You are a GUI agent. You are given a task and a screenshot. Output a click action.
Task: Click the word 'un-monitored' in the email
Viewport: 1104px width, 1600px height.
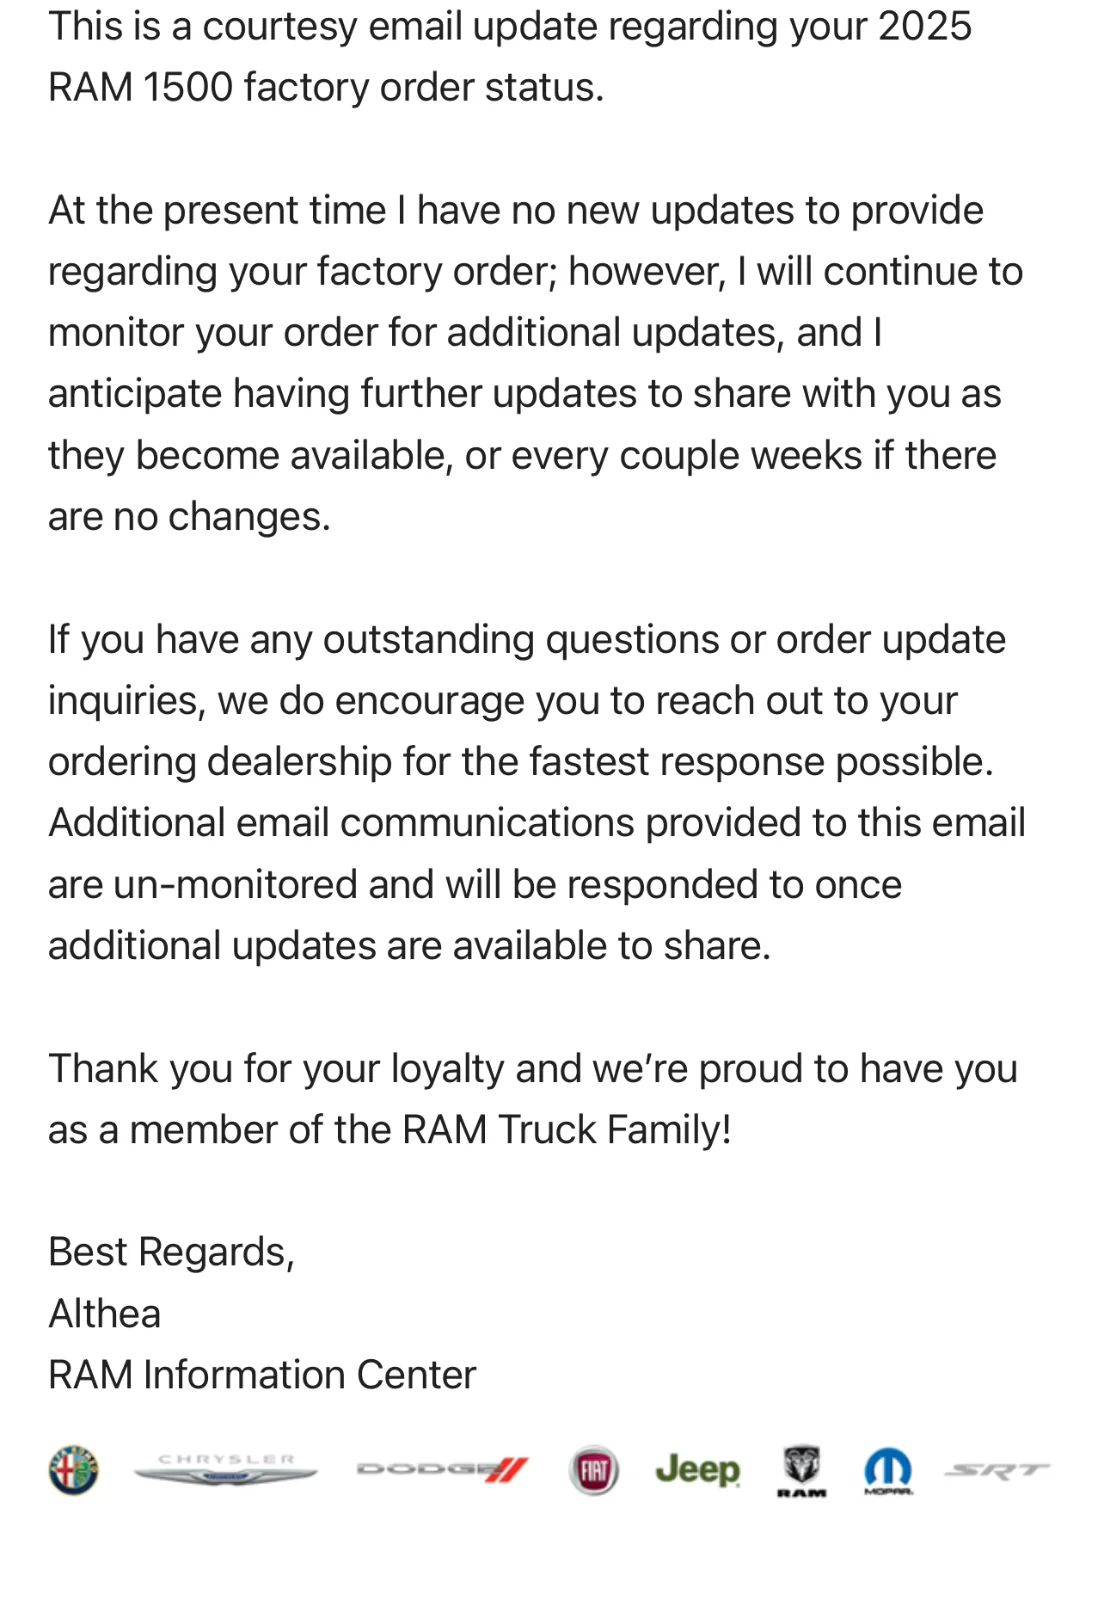coord(236,884)
